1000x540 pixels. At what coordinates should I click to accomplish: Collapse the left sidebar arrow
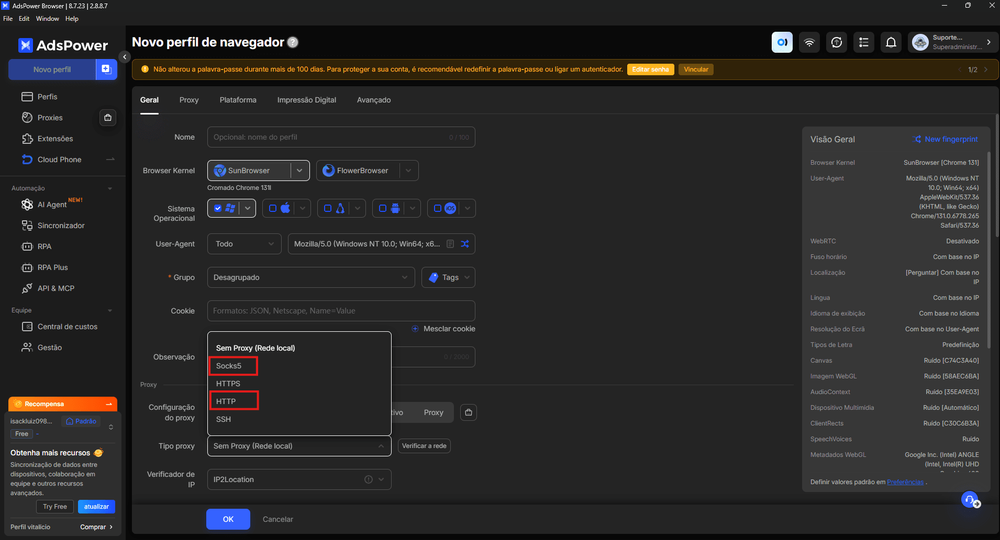click(125, 57)
